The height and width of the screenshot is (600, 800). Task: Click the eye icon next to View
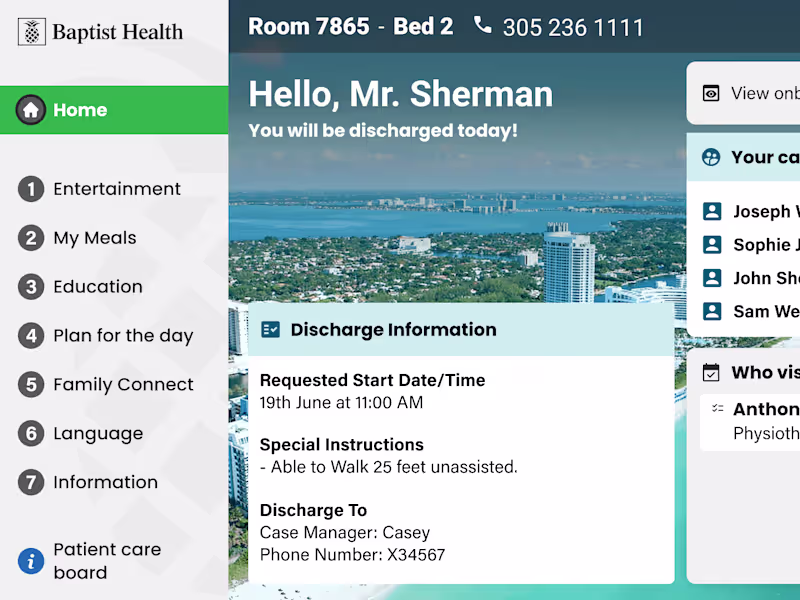(711, 93)
